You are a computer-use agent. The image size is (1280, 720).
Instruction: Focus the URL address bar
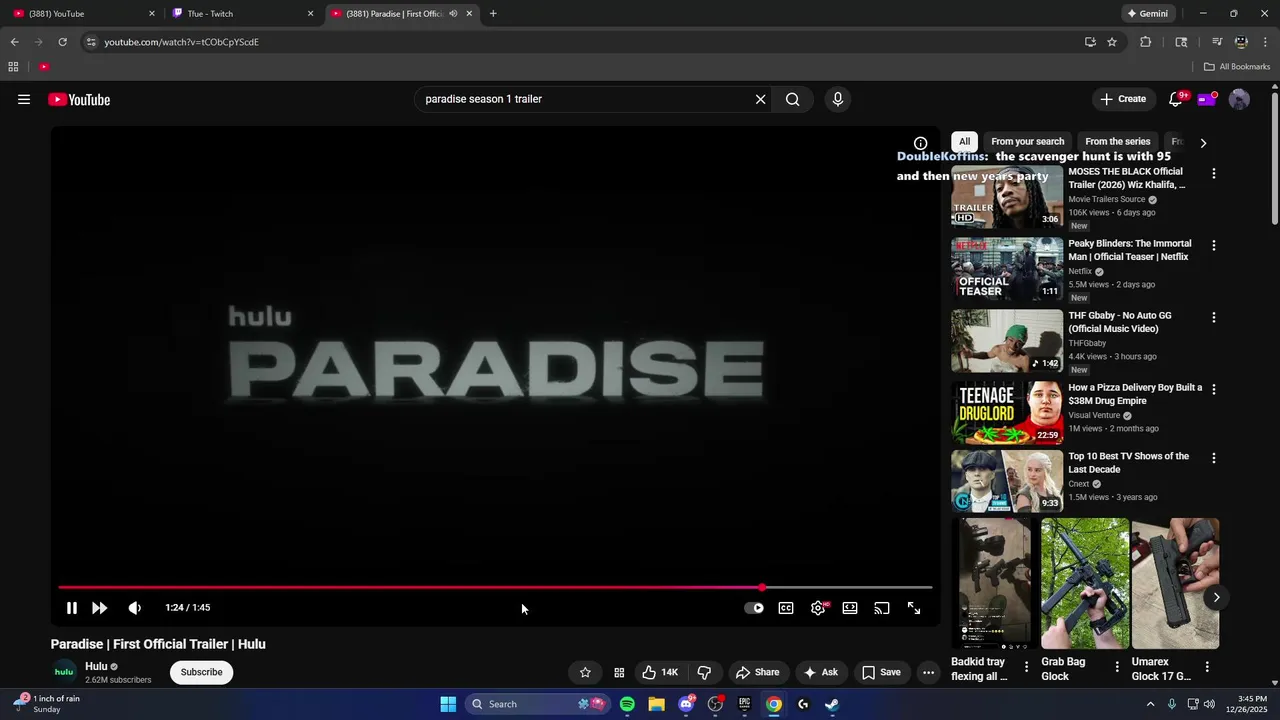tap(580, 42)
